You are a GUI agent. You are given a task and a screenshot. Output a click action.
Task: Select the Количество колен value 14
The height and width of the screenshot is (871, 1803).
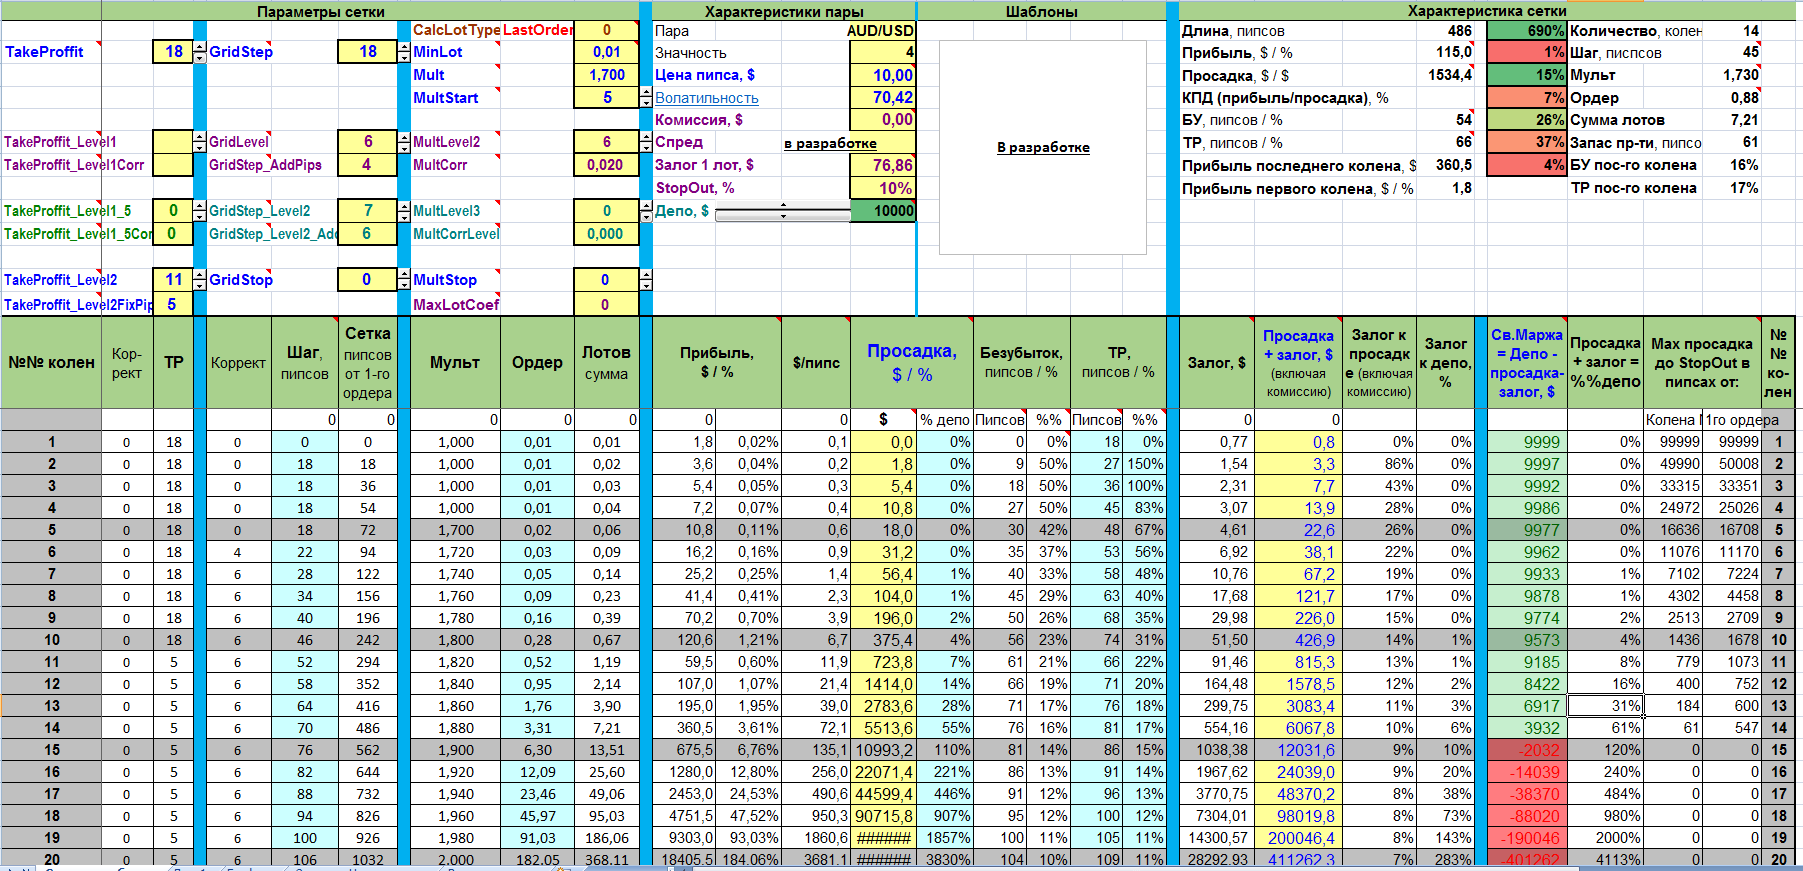1733,31
